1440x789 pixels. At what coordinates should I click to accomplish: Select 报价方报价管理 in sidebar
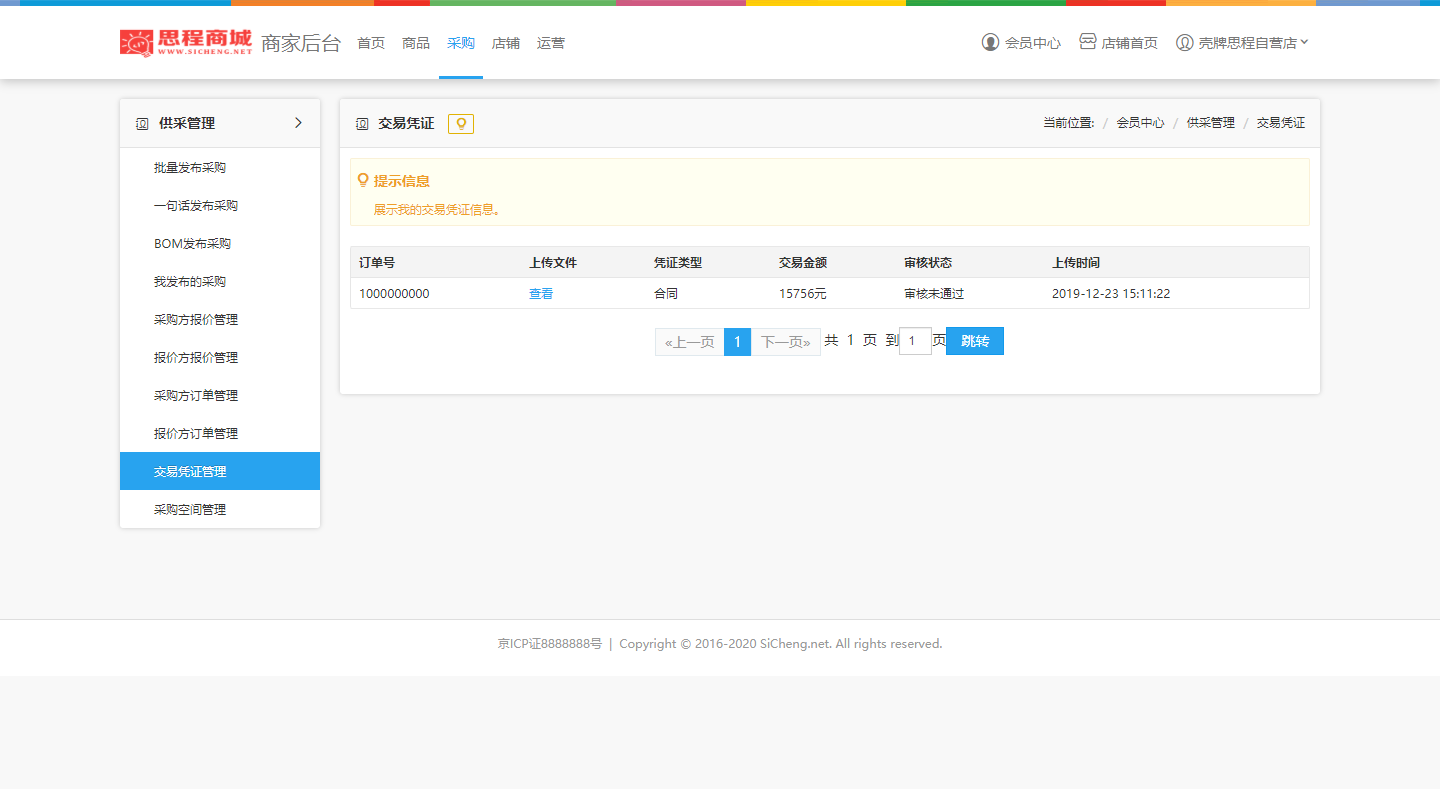point(220,357)
